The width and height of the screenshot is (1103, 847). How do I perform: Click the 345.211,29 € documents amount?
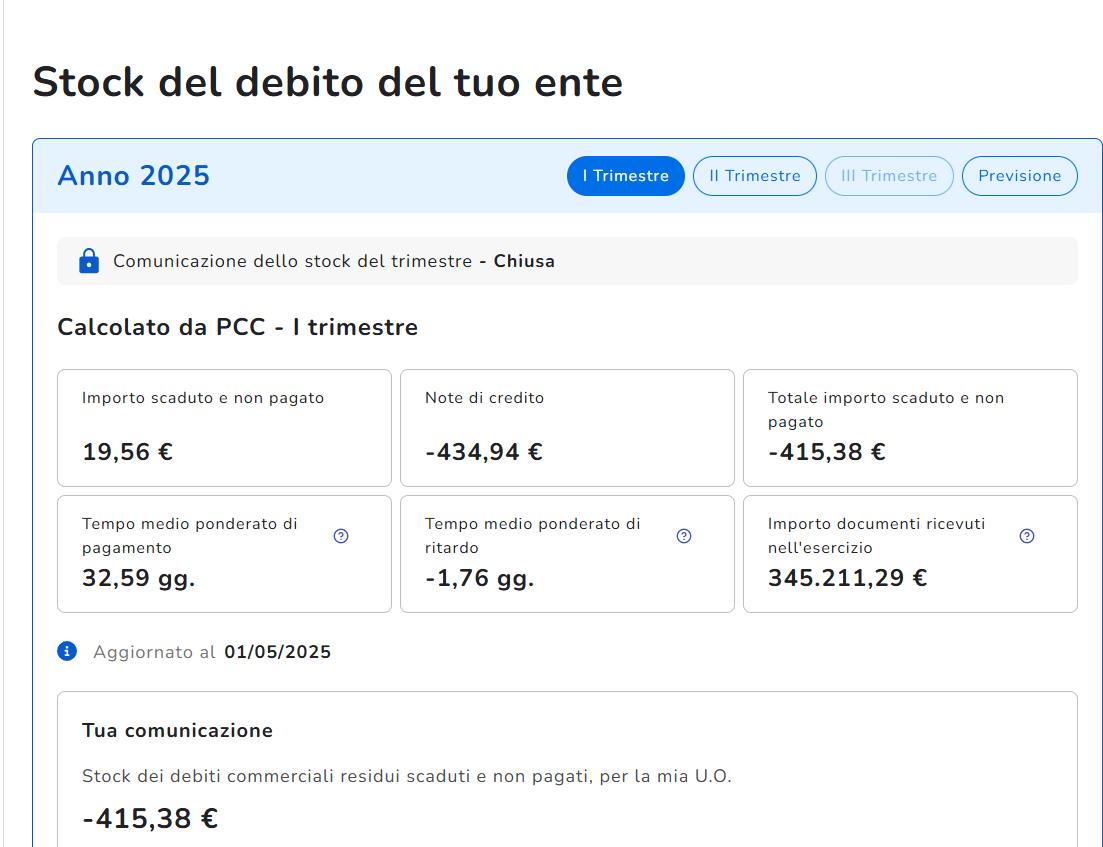tap(847, 578)
